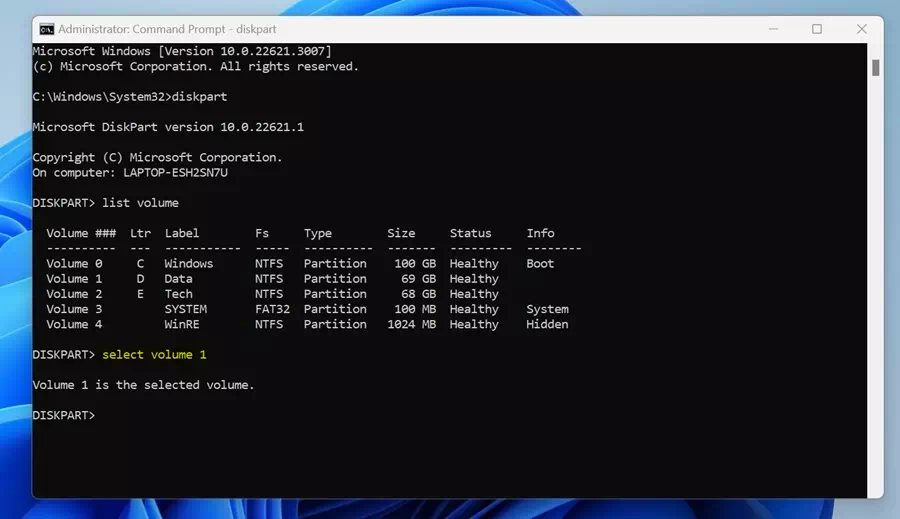Click 'Volume 1' row entry in the table

pos(74,278)
